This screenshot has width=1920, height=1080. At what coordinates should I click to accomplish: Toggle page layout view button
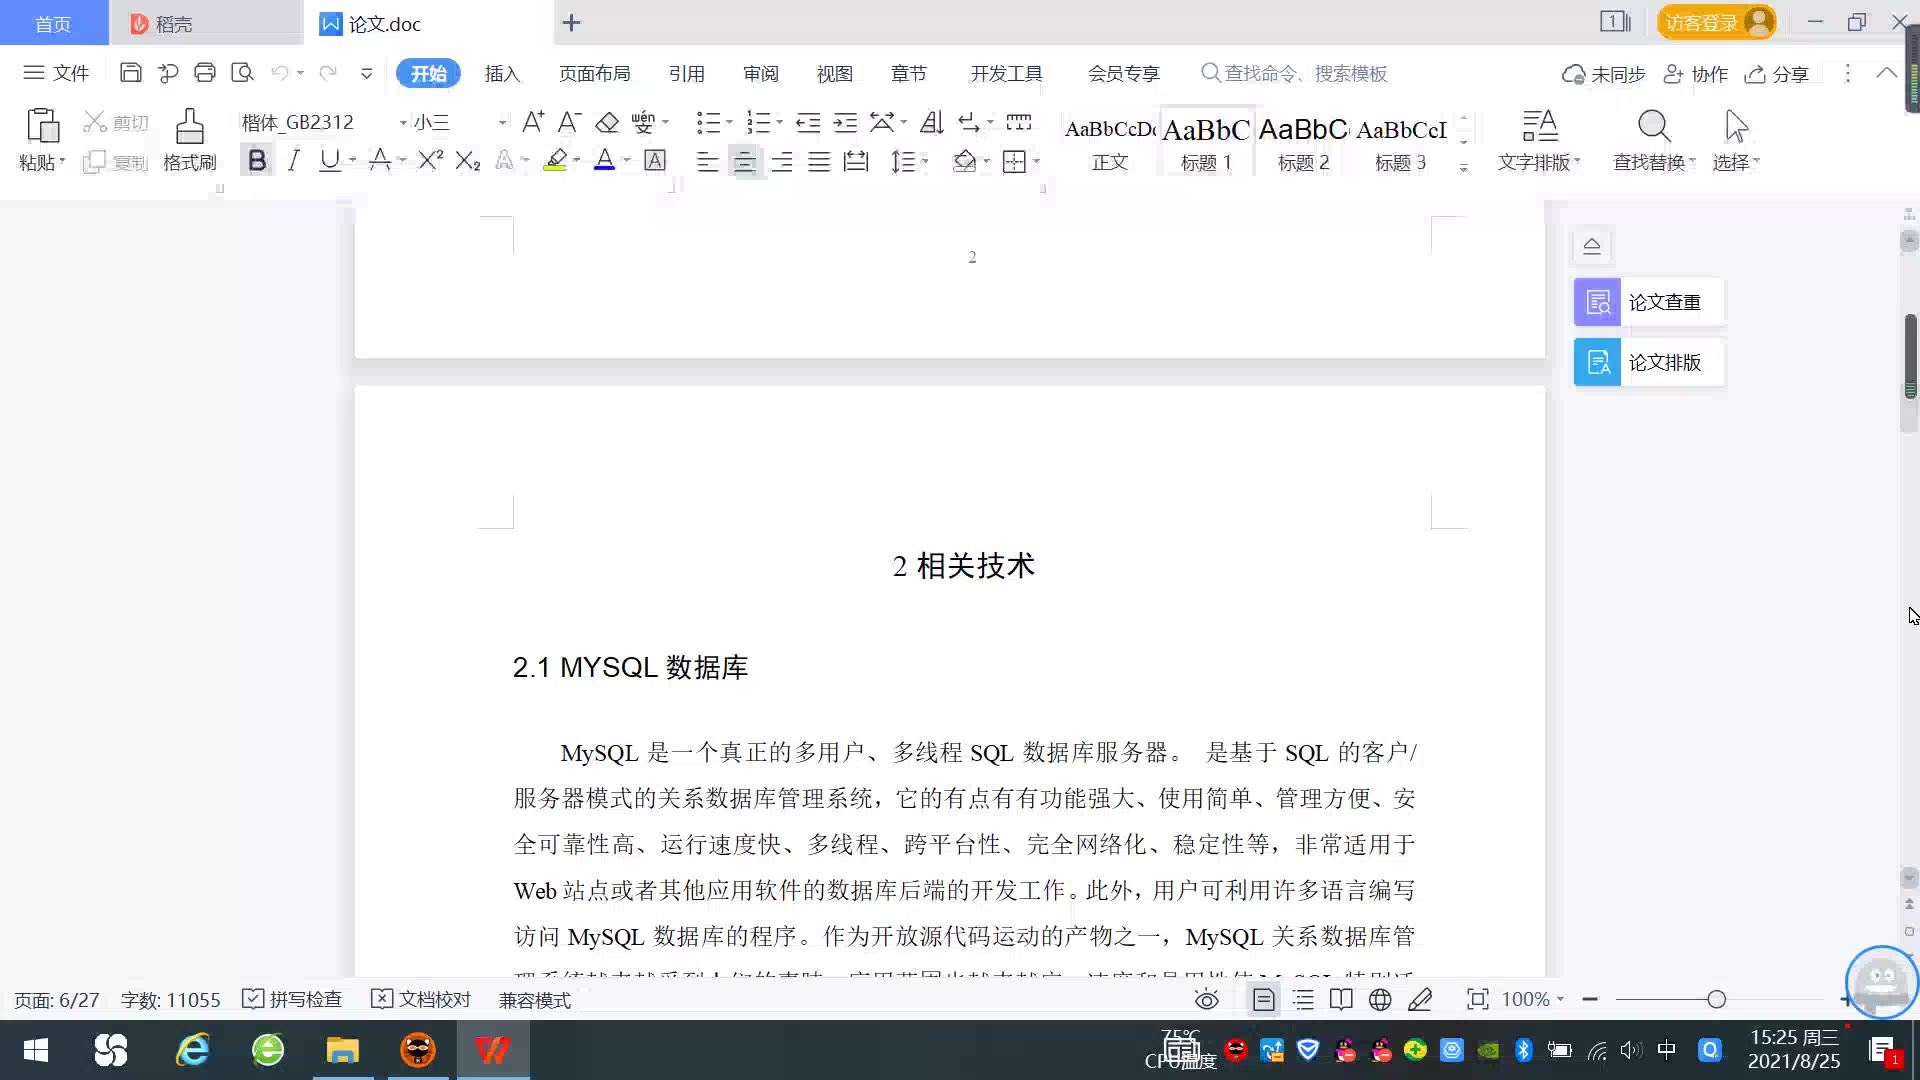1264,999
